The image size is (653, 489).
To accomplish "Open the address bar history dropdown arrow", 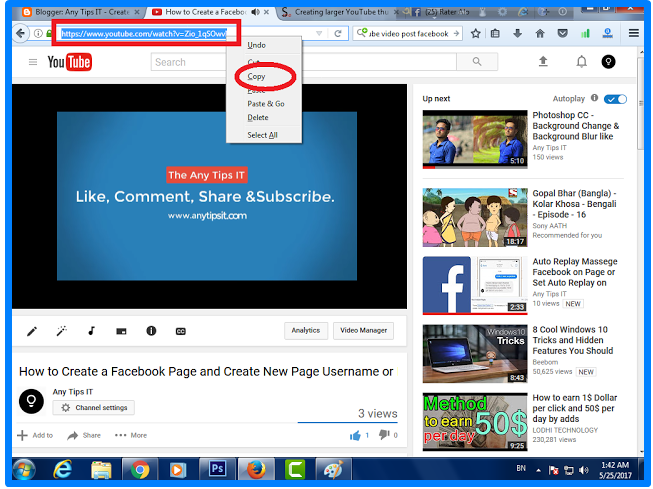I will (x=319, y=33).
